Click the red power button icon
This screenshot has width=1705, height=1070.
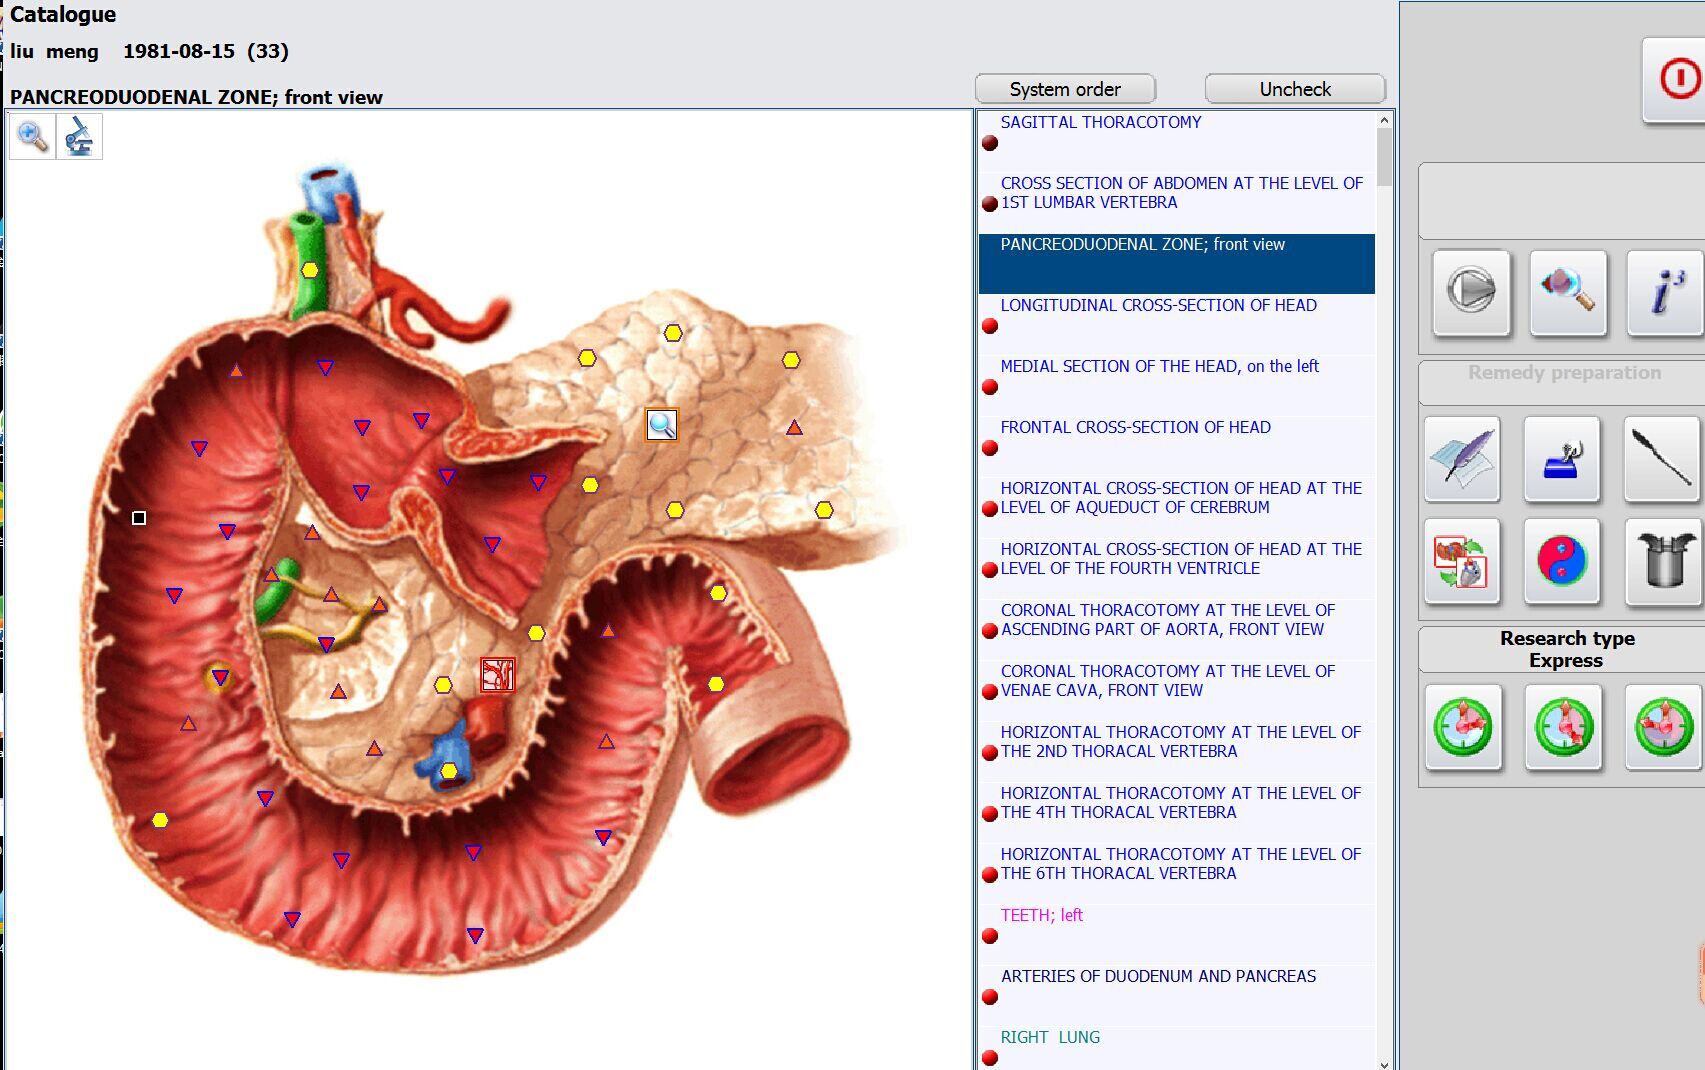click(x=1679, y=79)
